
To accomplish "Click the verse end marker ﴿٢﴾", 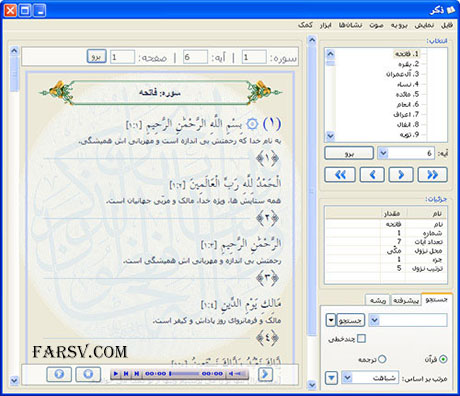I will [x=267, y=218].
